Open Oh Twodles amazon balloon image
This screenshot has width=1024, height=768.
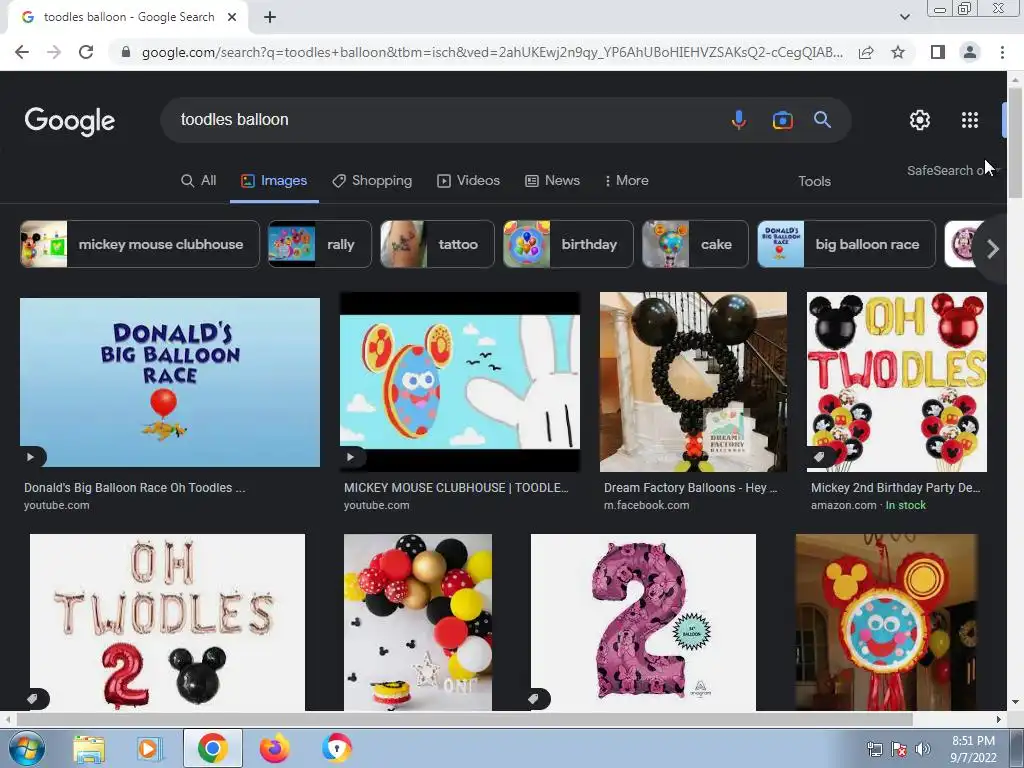[x=897, y=381]
